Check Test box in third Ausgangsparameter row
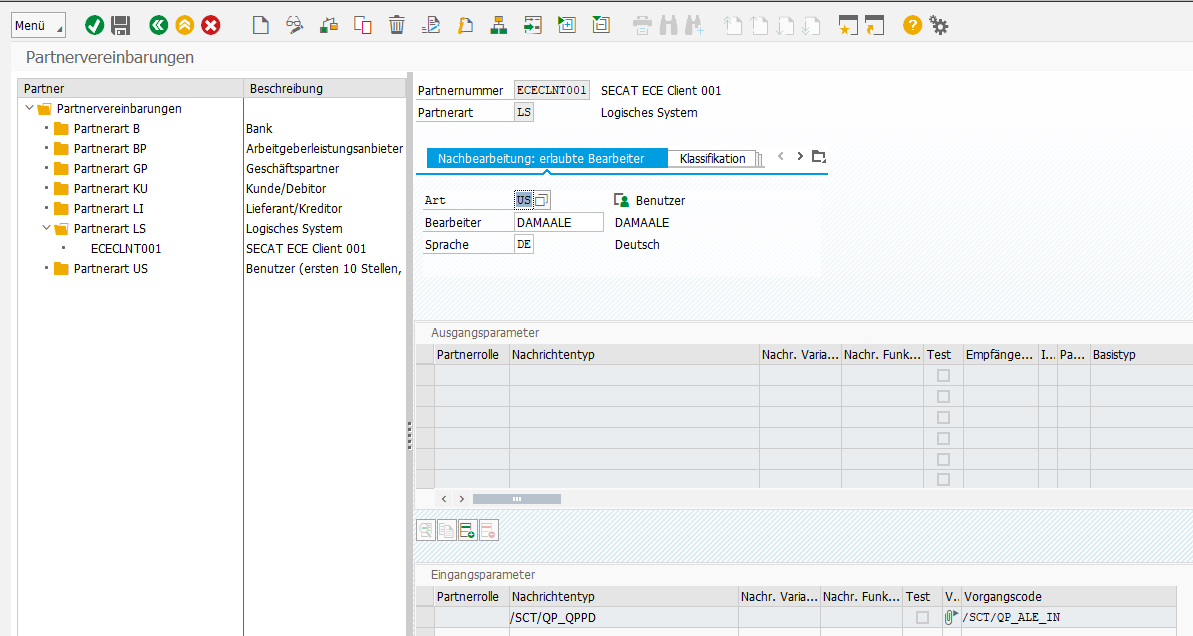The image size is (1193, 636). tap(943, 418)
